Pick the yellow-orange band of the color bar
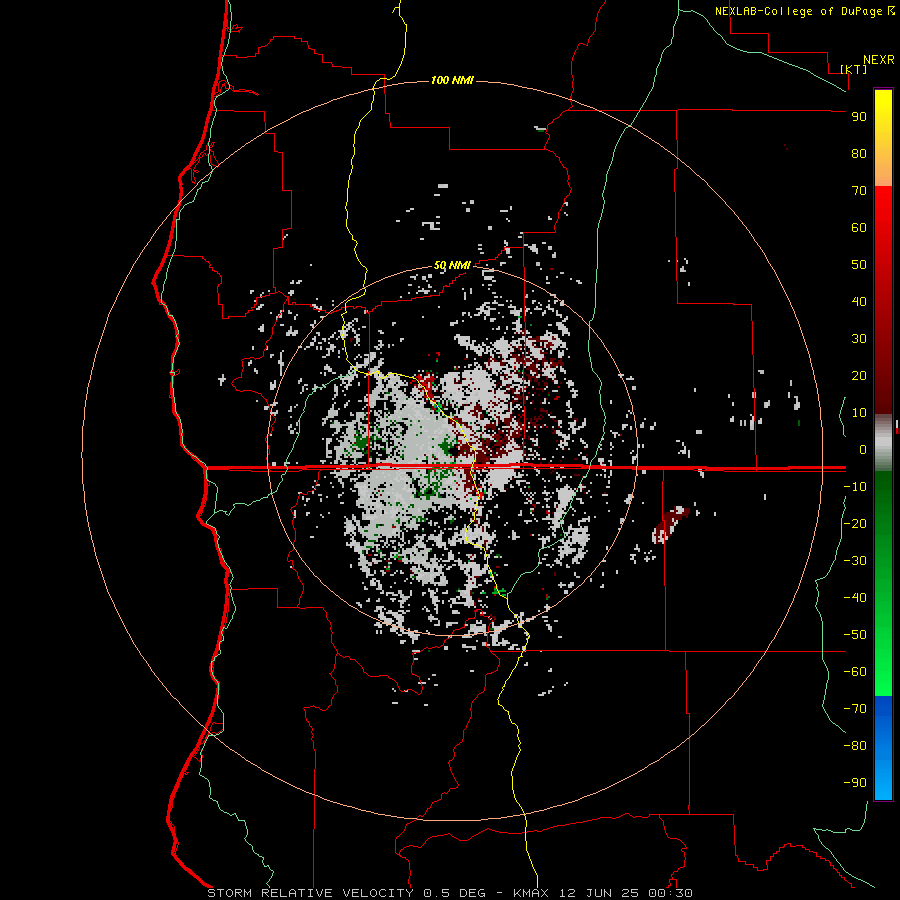The width and height of the screenshot is (900, 900). click(x=883, y=138)
